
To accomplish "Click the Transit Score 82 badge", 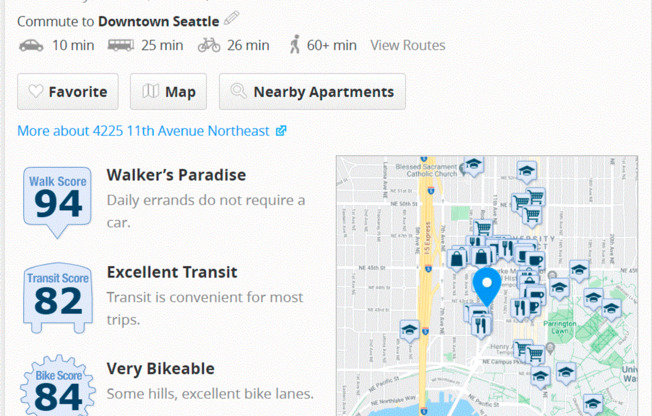I will coord(58,297).
